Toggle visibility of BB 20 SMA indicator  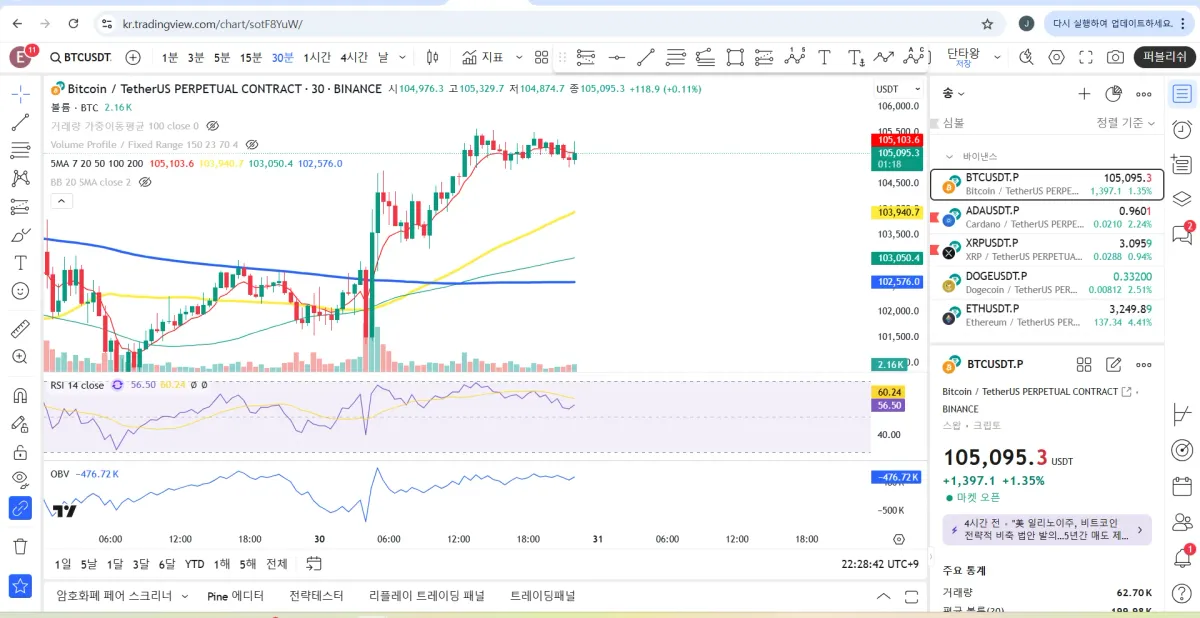(145, 182)
